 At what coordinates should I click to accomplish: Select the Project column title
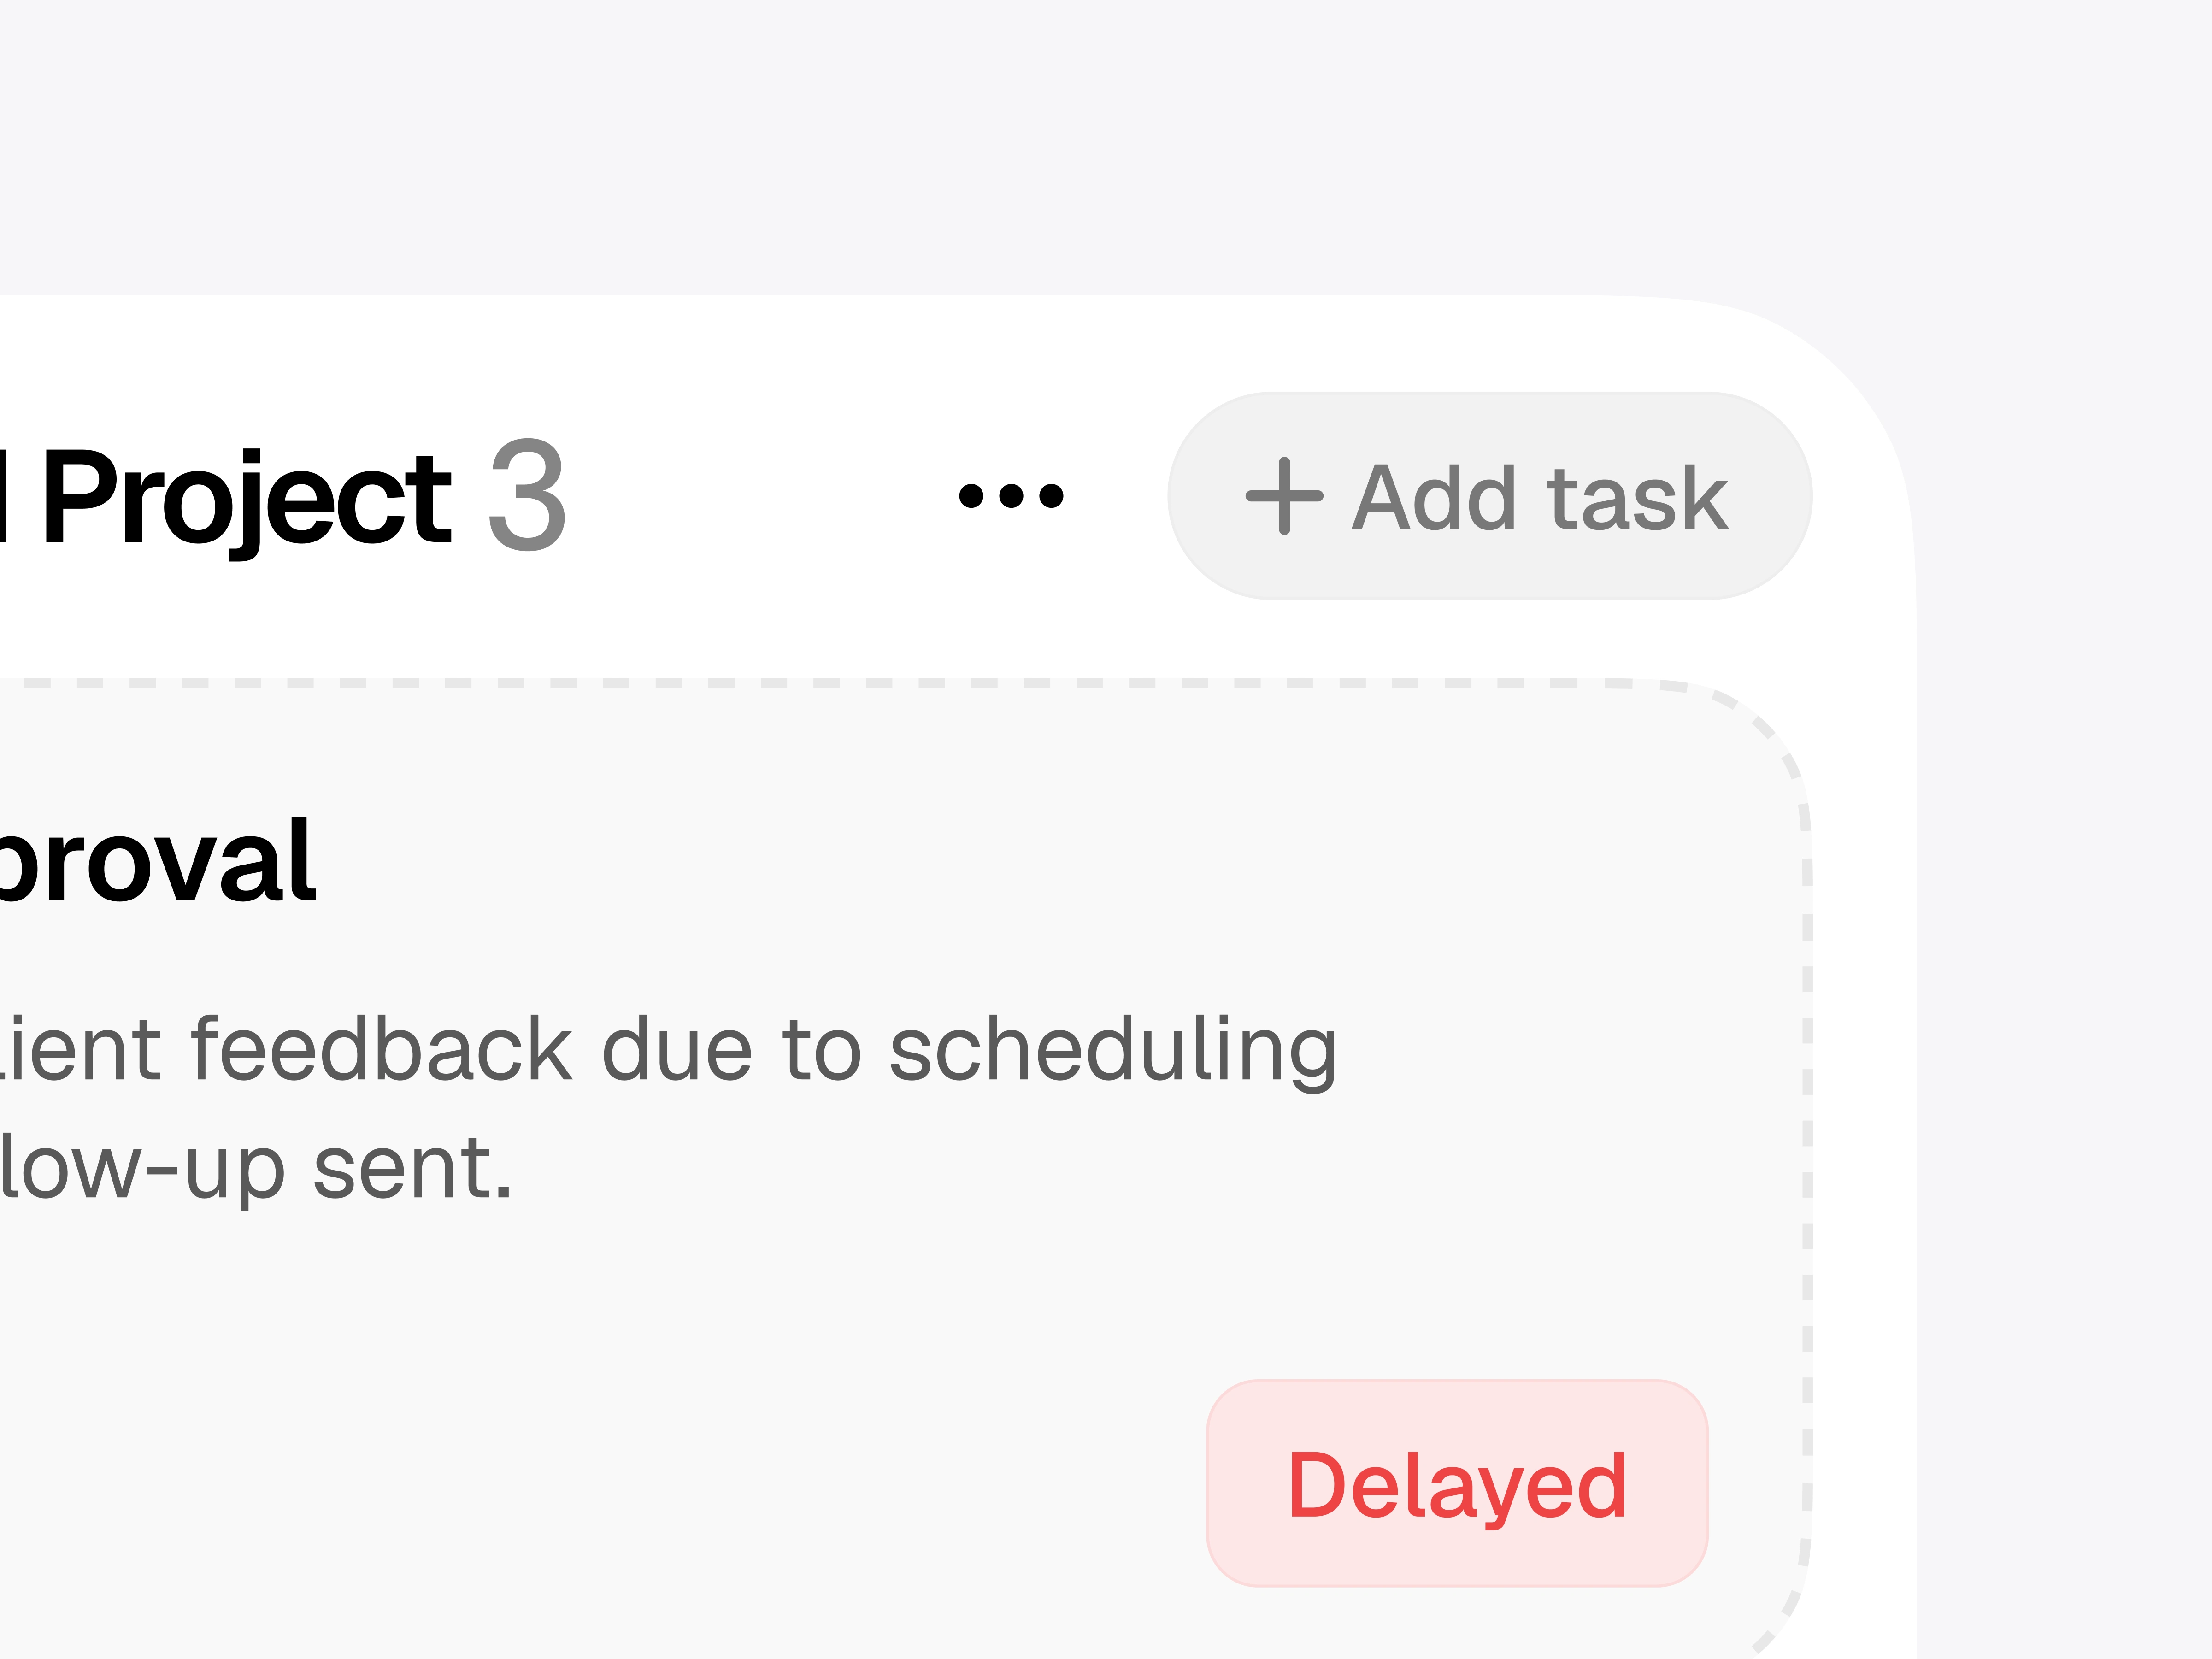pyautogui.click(x=245, y=497)
